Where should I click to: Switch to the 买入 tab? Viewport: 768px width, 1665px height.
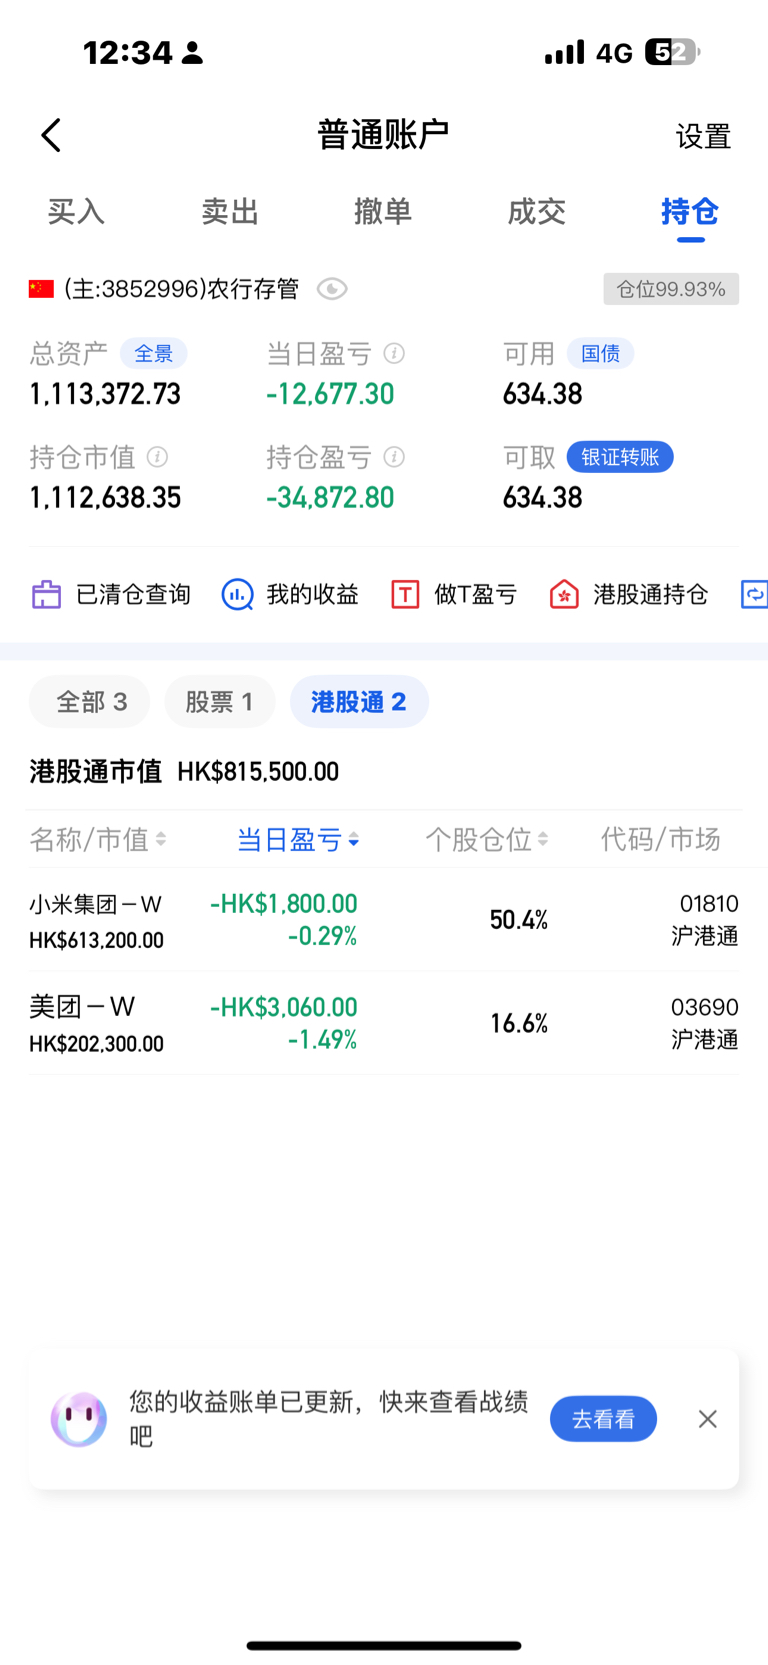click(x=76, y=212)
